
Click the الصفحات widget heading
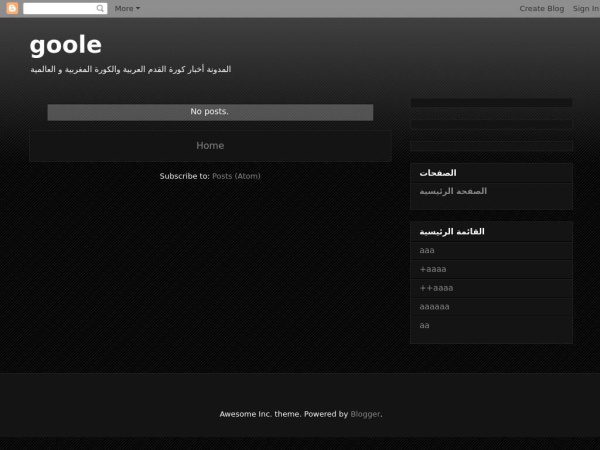[x=438, y=173]
